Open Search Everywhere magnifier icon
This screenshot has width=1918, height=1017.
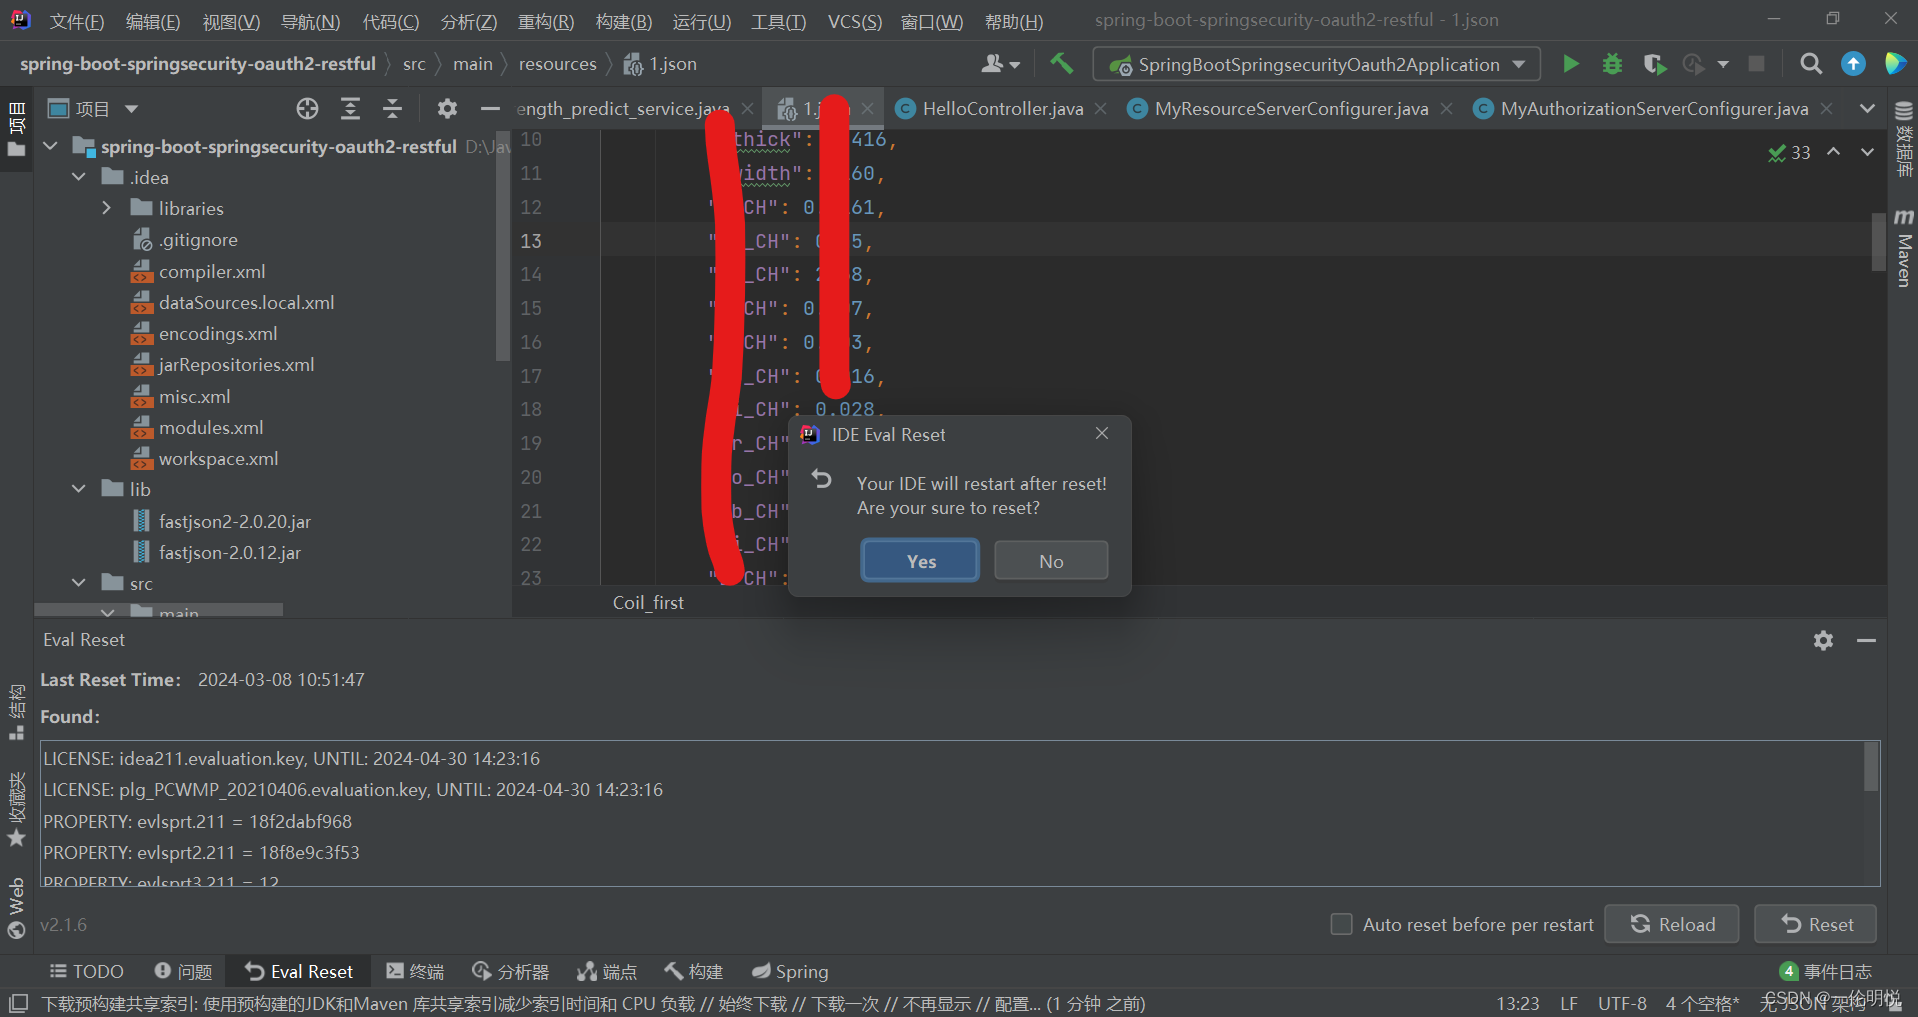[x=1810, y=63]
